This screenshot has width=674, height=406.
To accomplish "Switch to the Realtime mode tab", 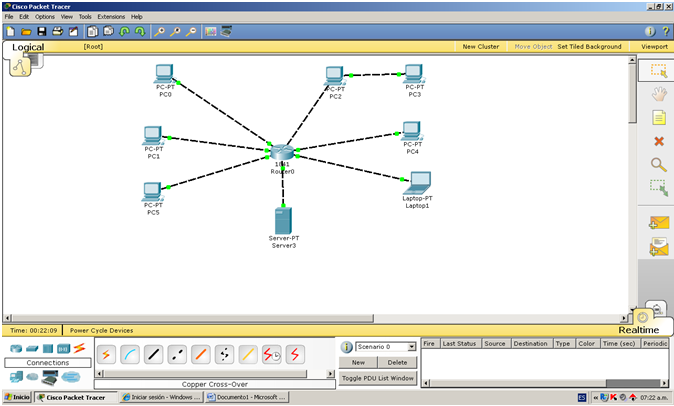I will tap(638, 330).
